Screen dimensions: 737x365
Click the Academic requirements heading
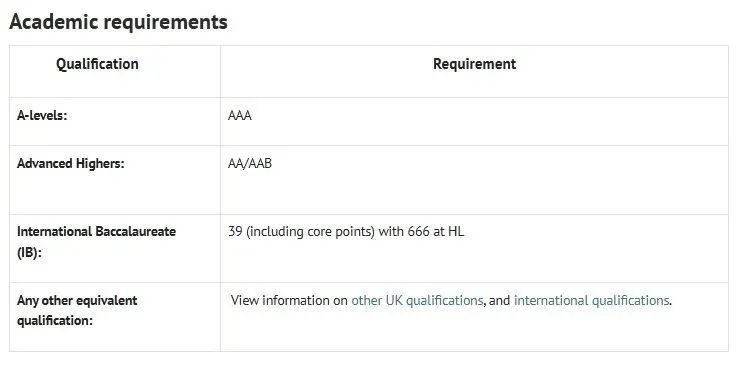(x=118, y=22)
